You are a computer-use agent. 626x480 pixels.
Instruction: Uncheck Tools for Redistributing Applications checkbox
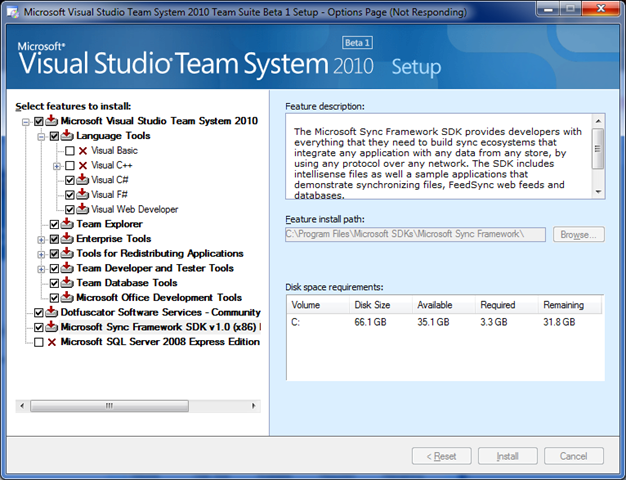54,254
